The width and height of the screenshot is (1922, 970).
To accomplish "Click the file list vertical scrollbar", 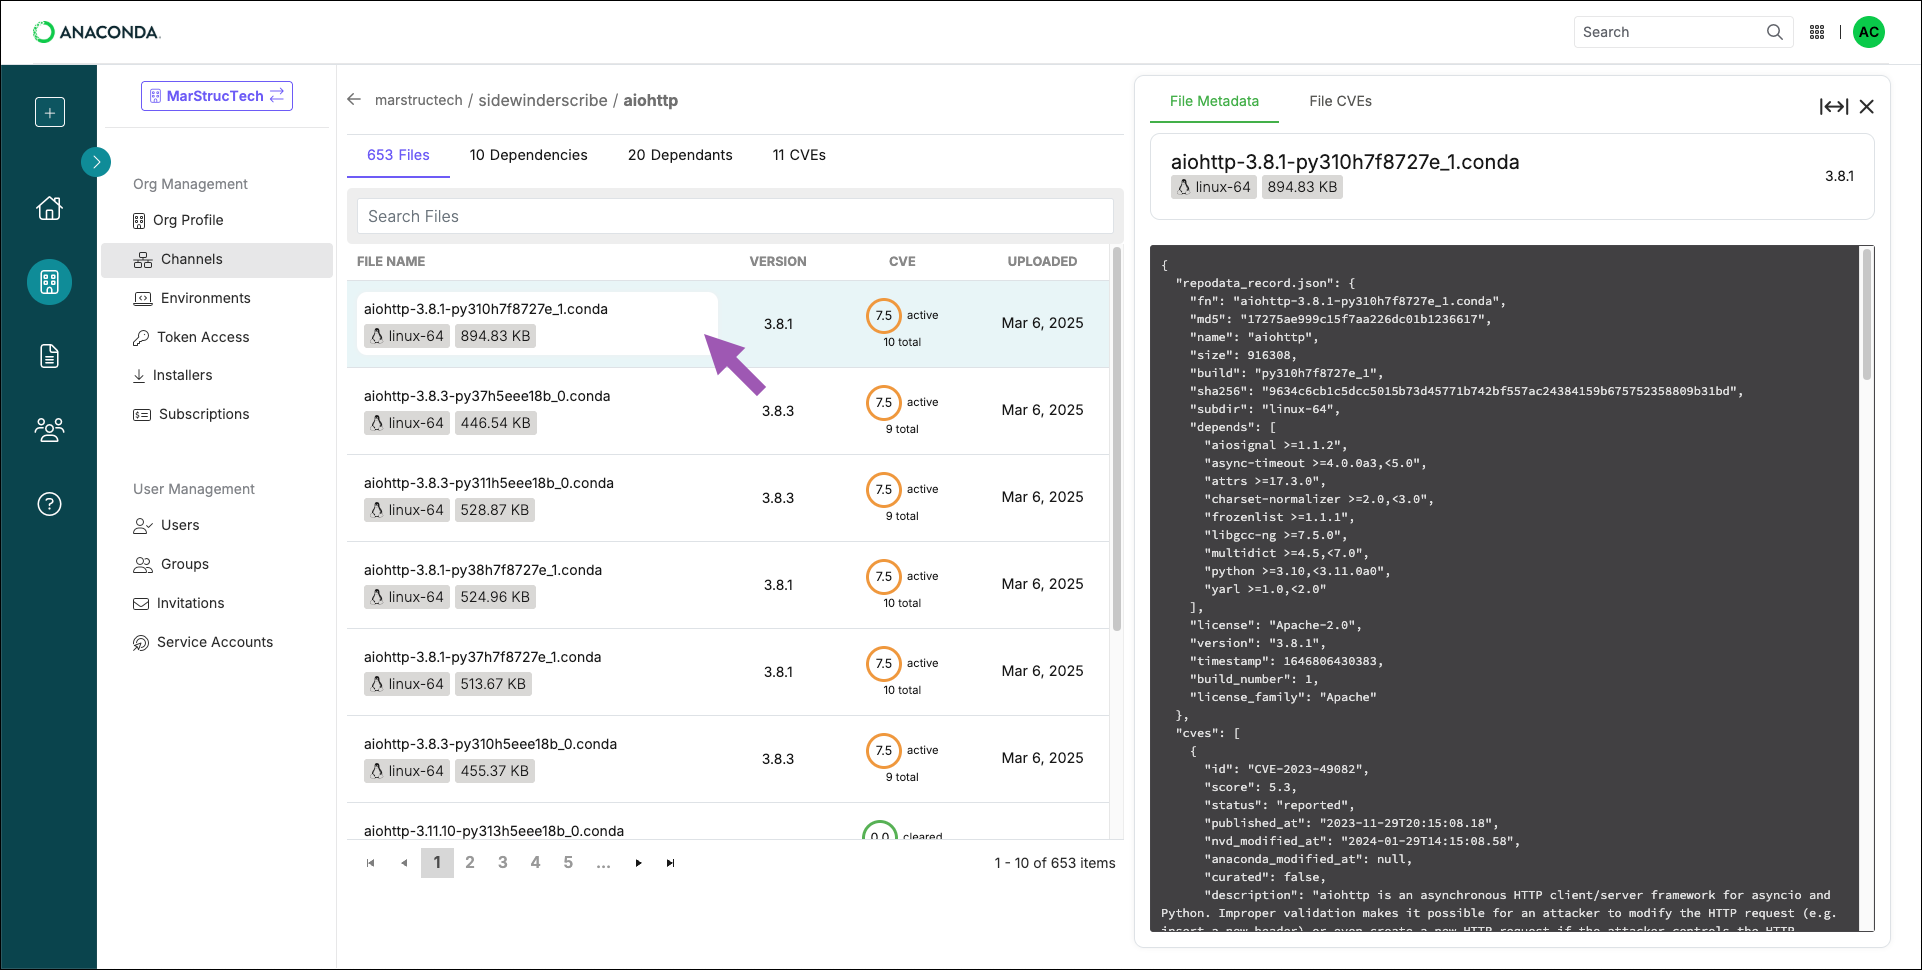I will 1117,440.
